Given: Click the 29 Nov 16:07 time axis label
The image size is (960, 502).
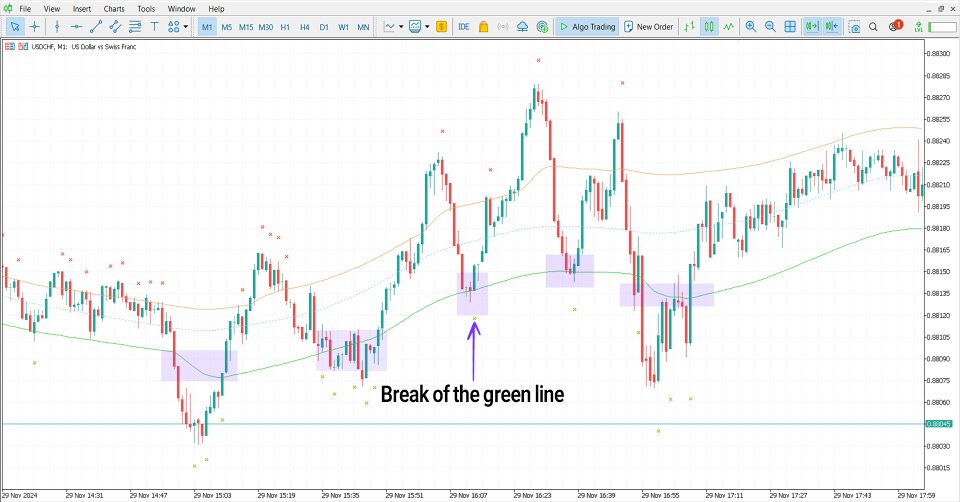Looking at the screenshot, I should click(468, 495).
